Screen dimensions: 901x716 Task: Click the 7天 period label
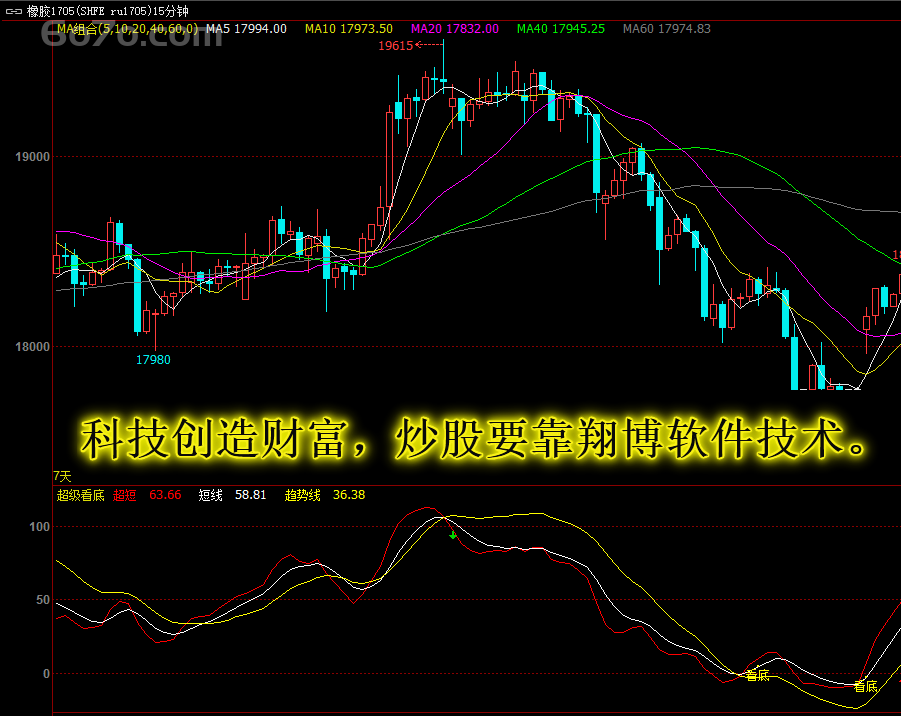pos(62,476)
